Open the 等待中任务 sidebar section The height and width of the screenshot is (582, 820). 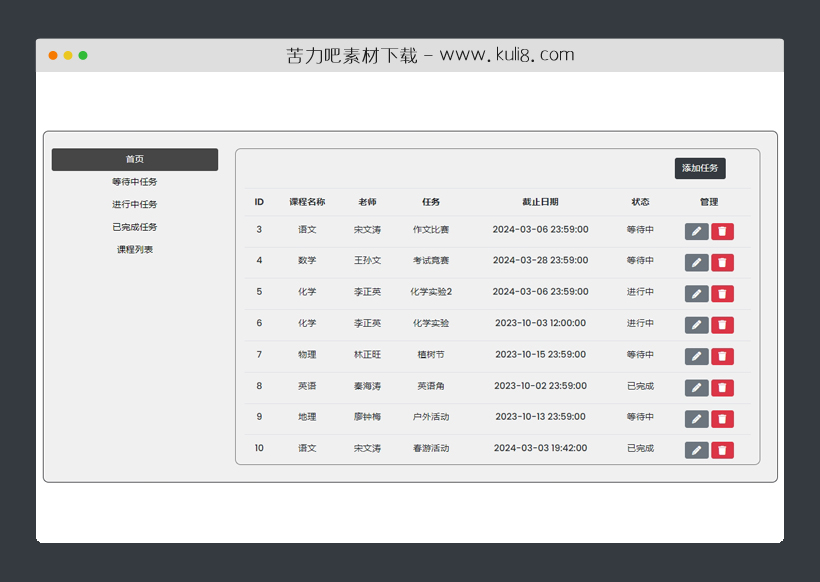(x=135, y=181)
